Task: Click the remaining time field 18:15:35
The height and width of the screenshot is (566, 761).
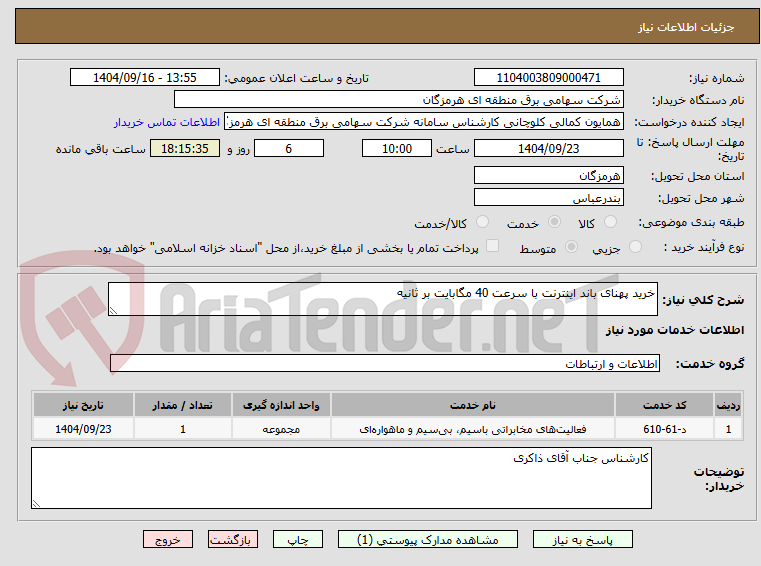Action: pos(184,148)
